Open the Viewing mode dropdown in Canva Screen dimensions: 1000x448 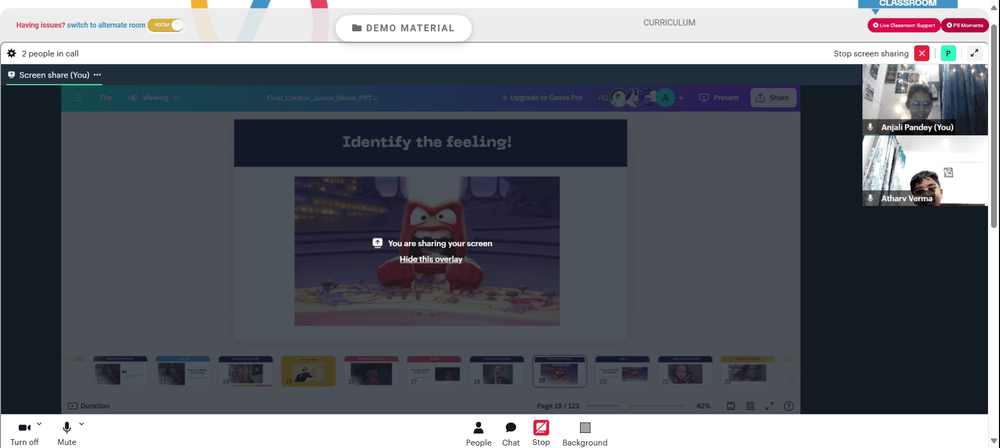[x=154, y=98]
